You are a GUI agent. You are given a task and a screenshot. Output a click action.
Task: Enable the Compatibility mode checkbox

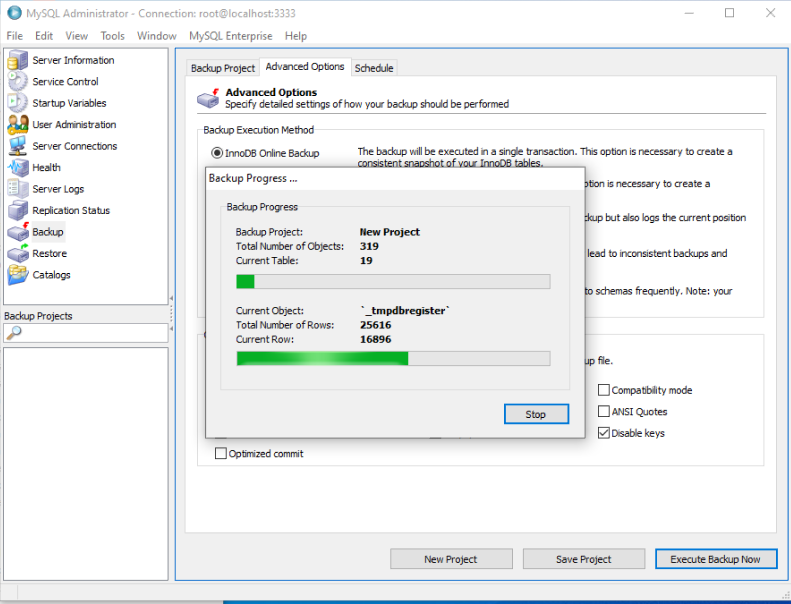tap(604, 390)
